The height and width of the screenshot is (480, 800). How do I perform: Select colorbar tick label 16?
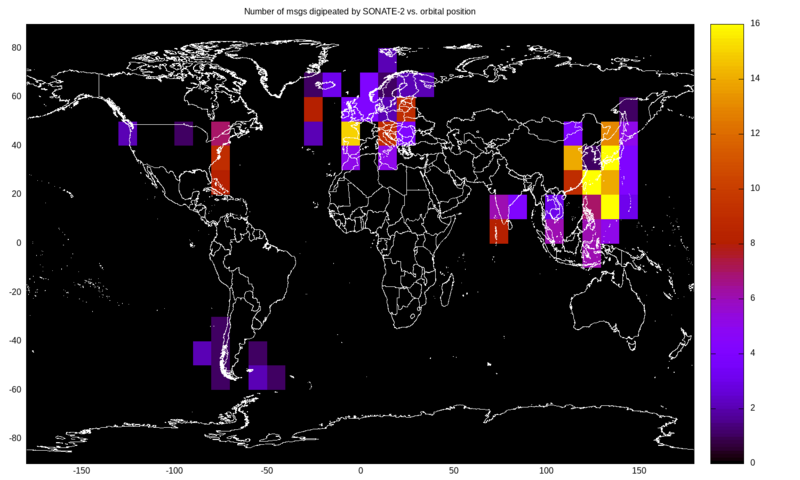[754, 24]
